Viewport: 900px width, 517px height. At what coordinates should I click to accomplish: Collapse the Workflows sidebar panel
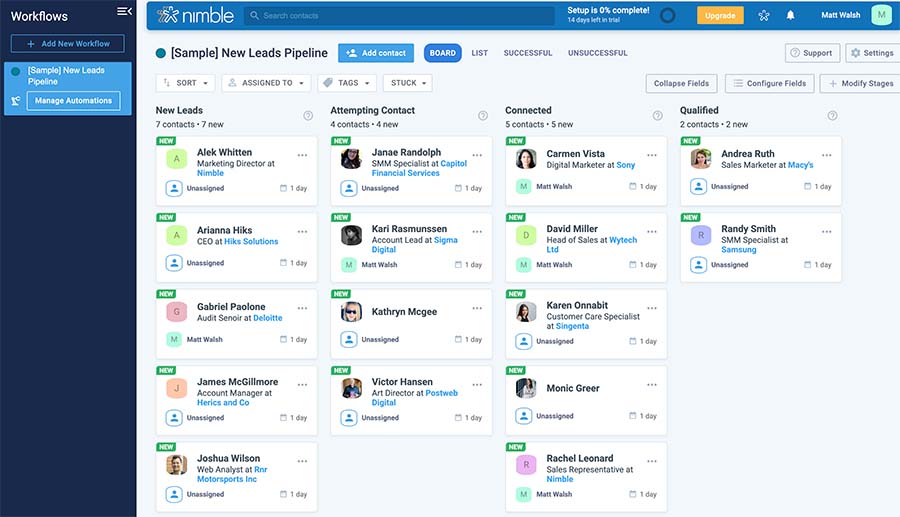pos(124,11)
